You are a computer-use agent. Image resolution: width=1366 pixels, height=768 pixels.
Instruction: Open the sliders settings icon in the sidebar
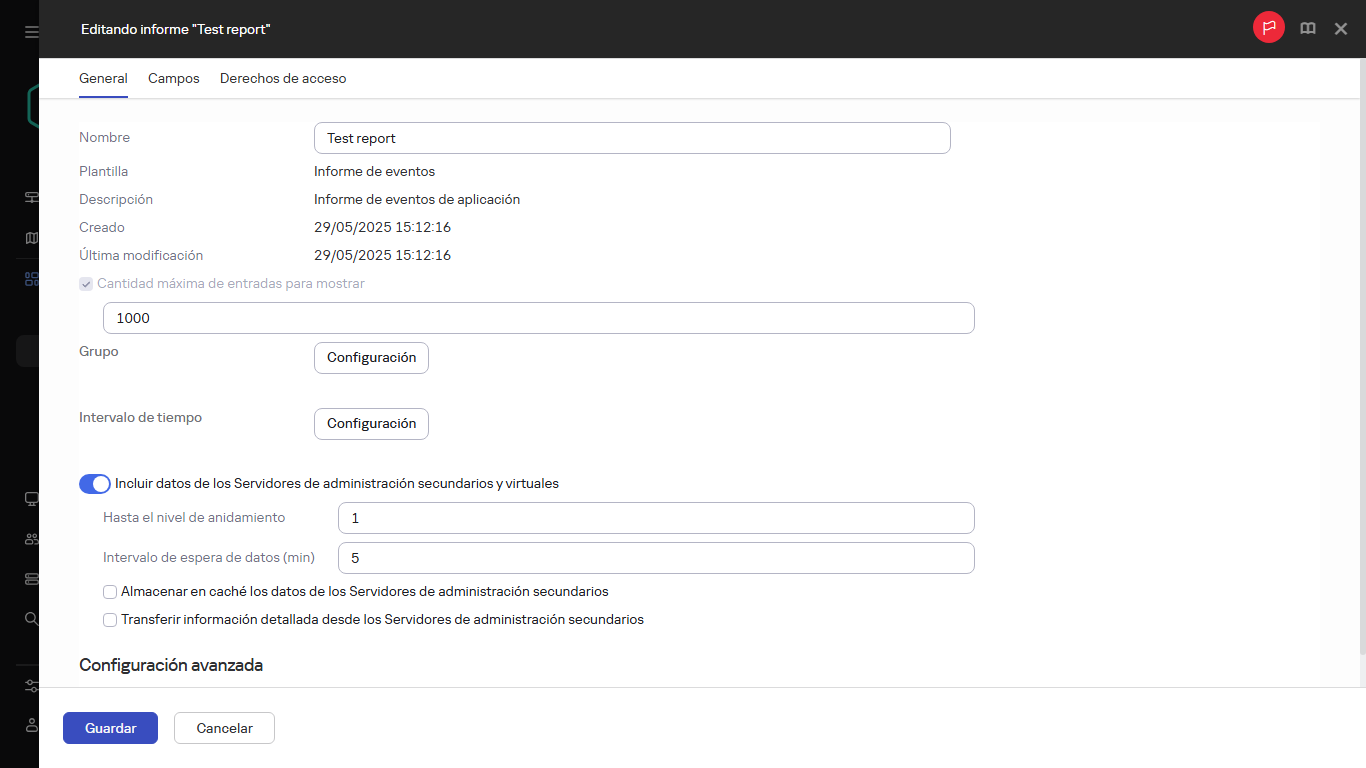pos(31,686)
